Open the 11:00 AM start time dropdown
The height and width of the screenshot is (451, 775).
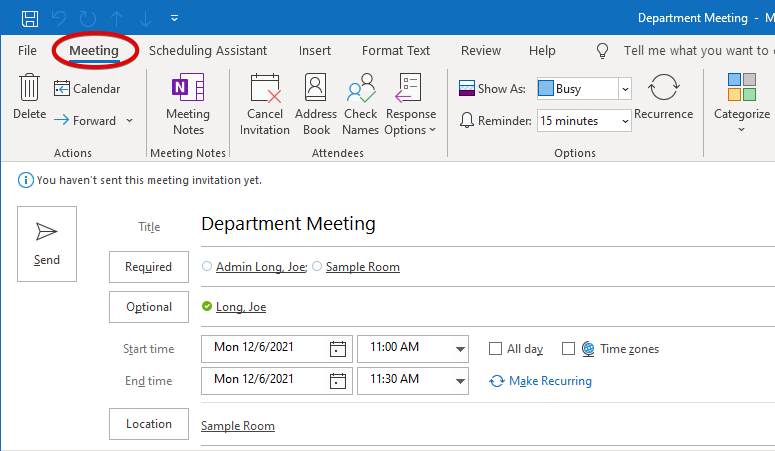pyautogui.click(x=460, y=349)
